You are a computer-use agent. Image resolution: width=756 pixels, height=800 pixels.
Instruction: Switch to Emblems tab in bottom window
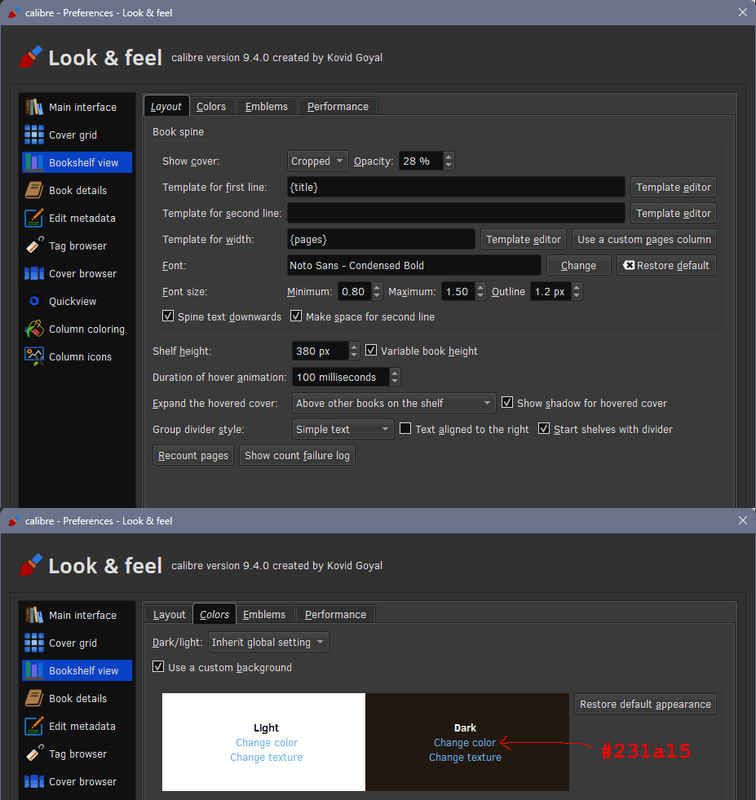point(264,615)
